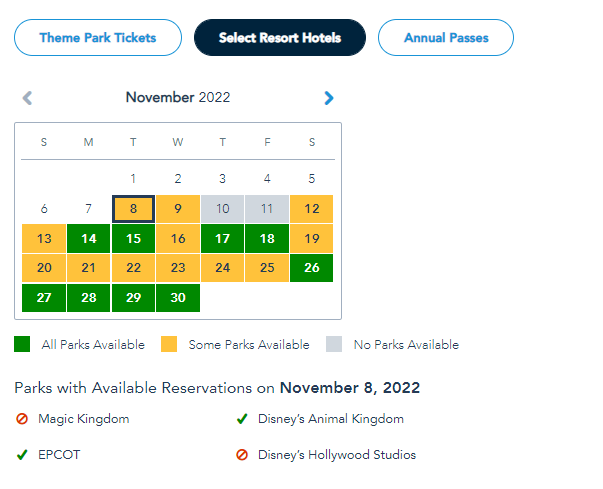Select the Select Resort Hotels tab
603x489 pixels.
point(280,38)
